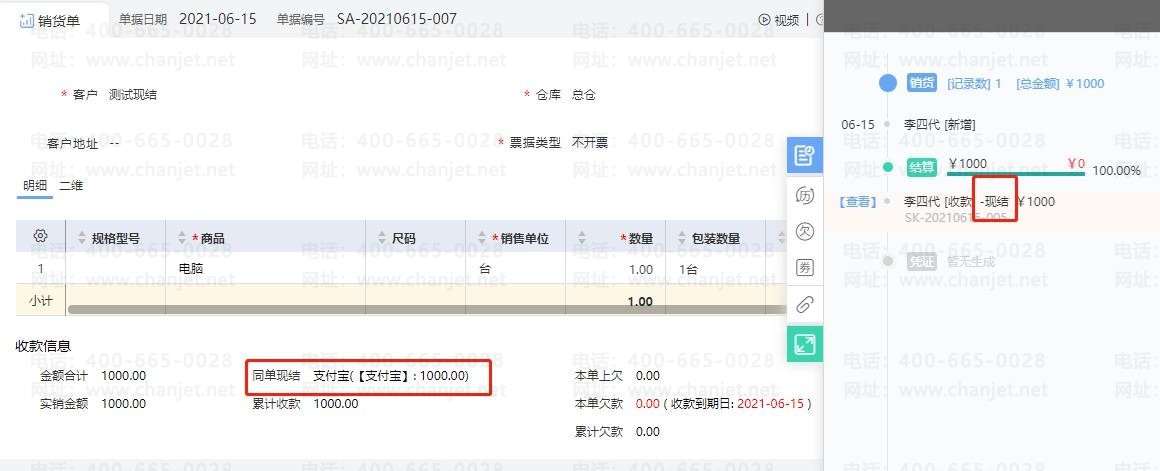Click the green expand fullscreen icon
Screen dimensions: 1160x471
click(x=804, y=344)
